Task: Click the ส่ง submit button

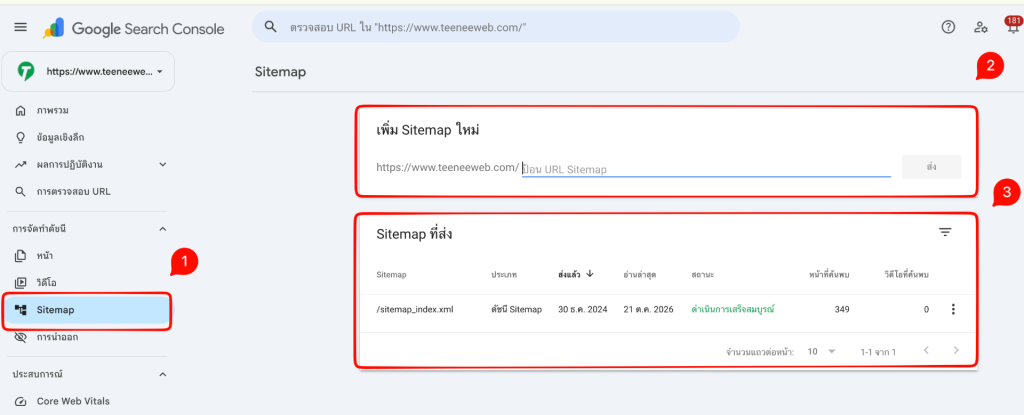Action: tap(931, 167)
